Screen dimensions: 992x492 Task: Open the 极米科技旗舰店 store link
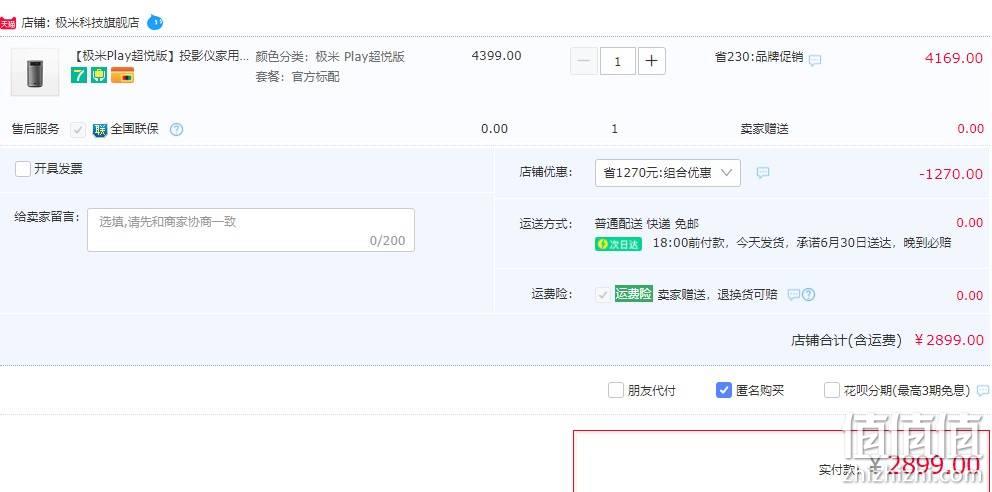(x=97, y=23)
